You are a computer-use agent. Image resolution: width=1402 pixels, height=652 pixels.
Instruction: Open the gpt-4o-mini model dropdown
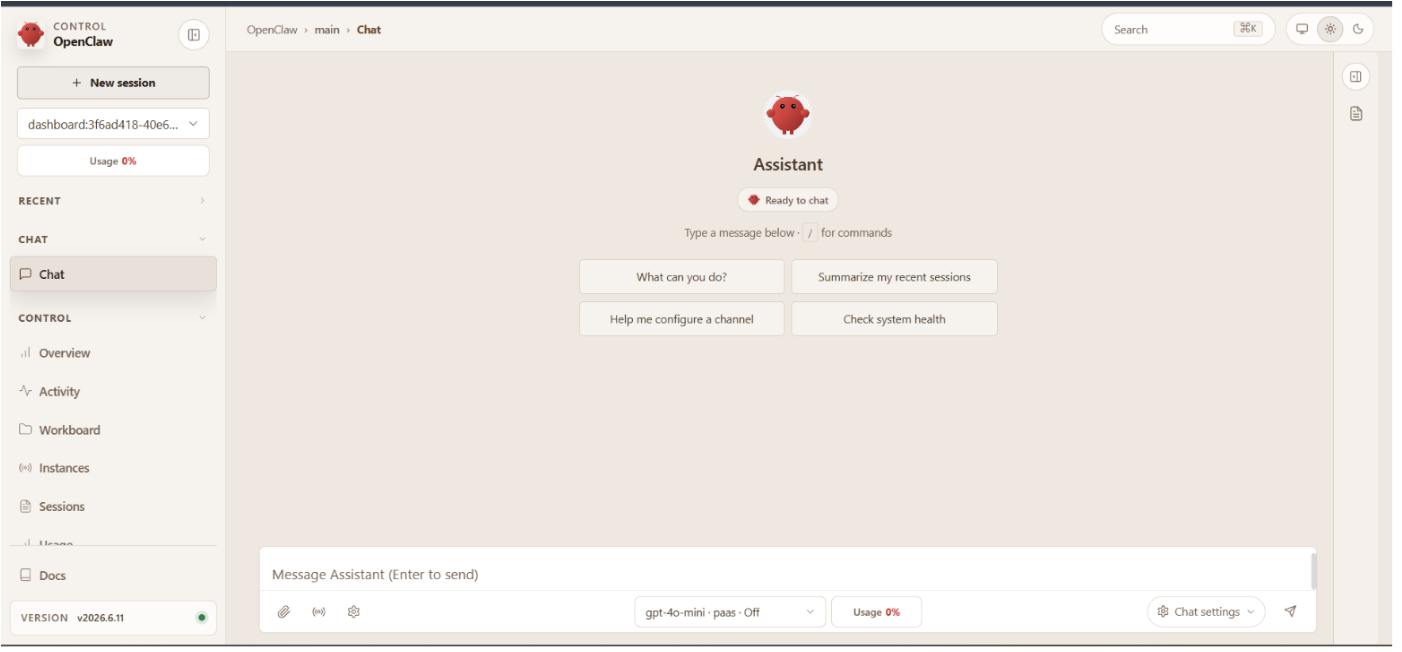[730, 612]
